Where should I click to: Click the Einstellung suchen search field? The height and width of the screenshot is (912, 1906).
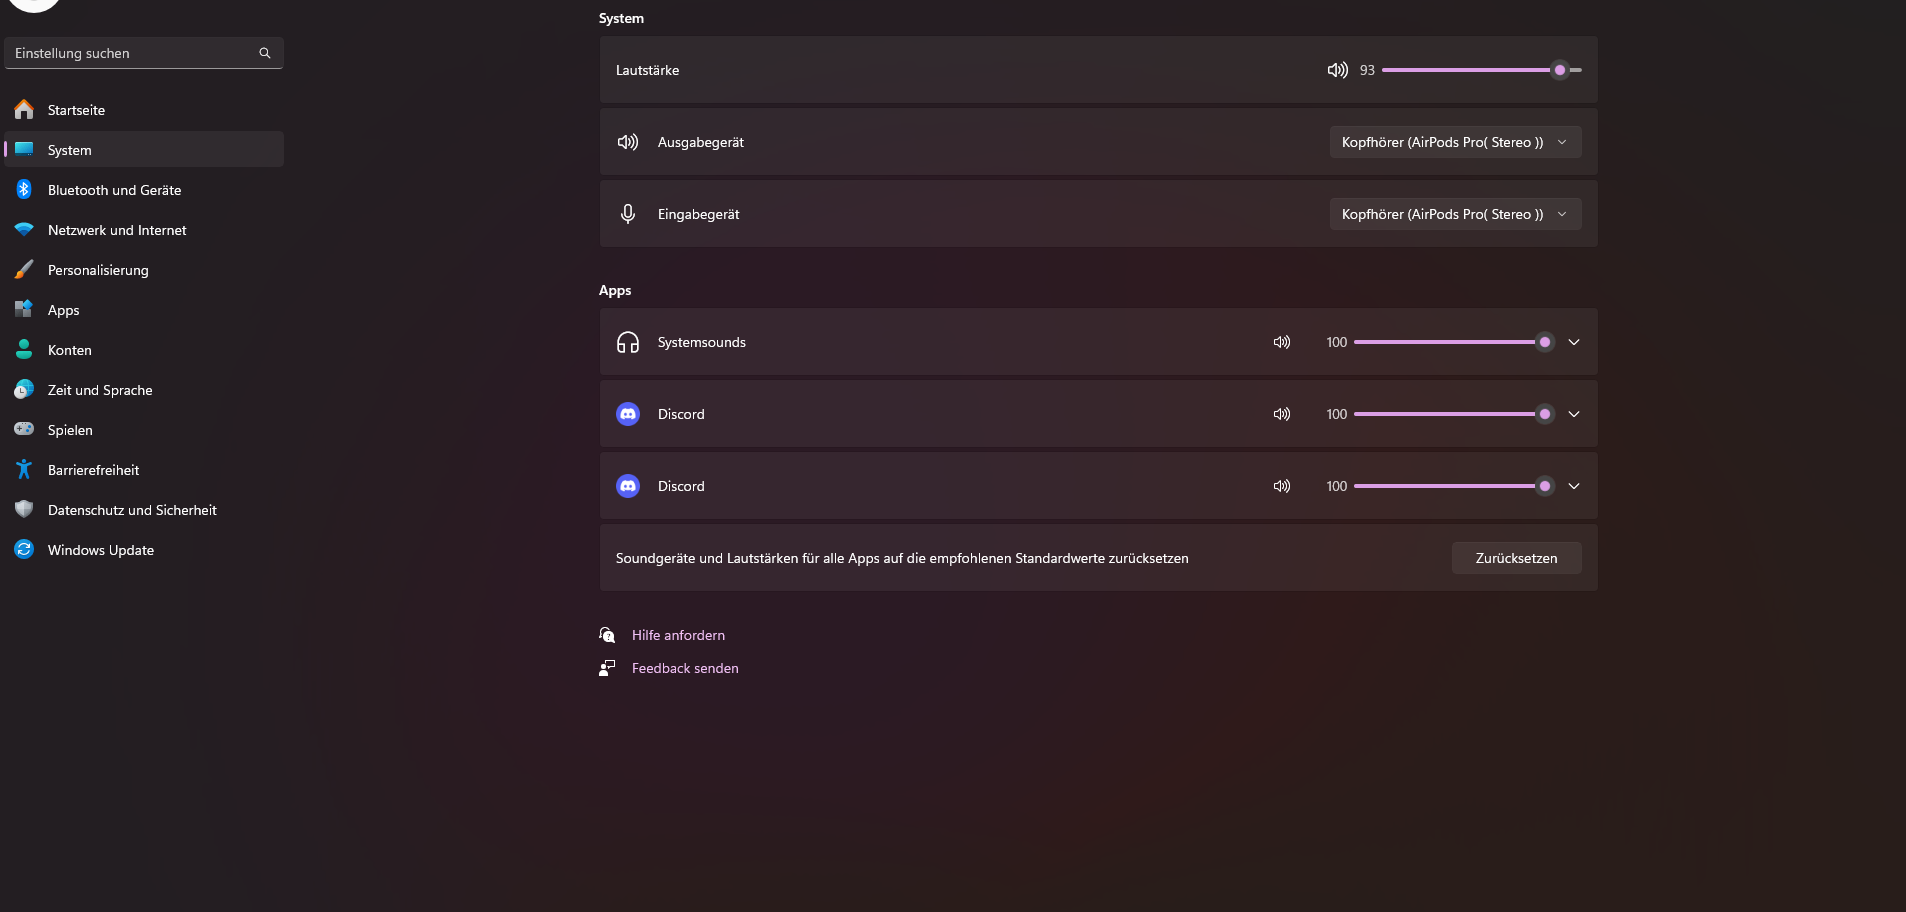[130, 53]
